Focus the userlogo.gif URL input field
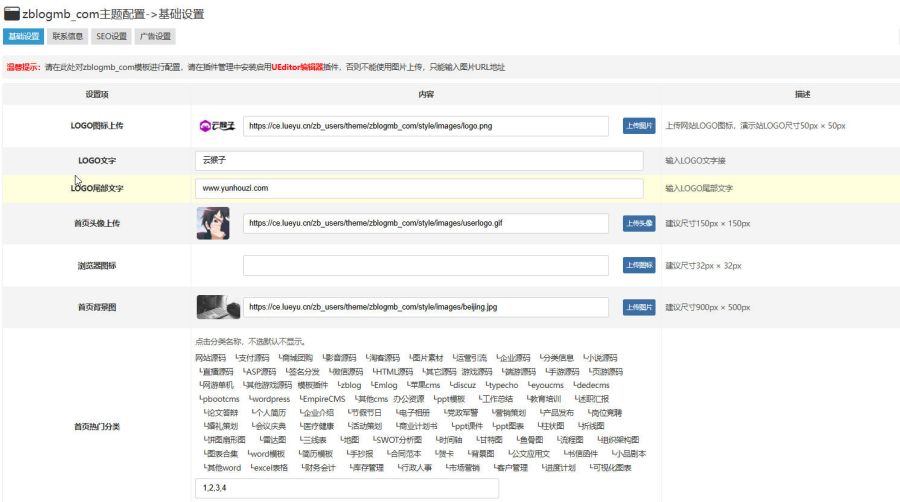 (425, 223)
